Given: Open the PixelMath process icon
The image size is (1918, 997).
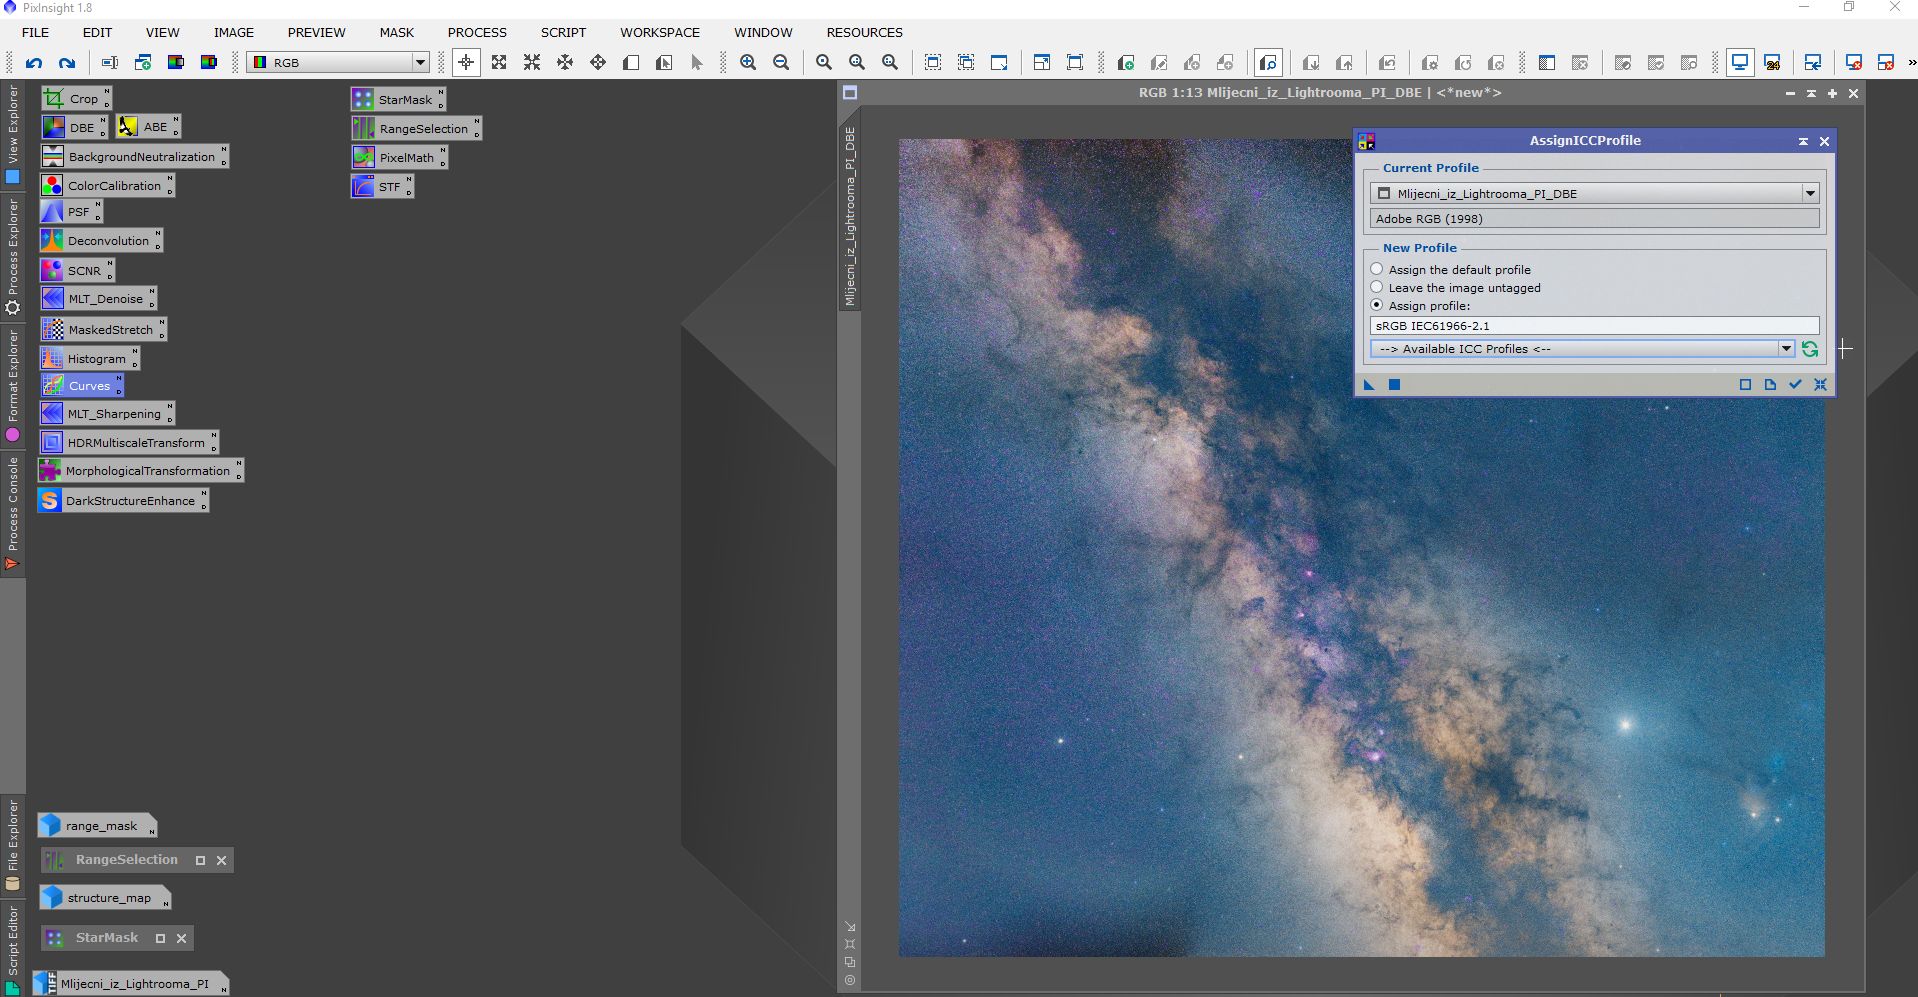Looking at the screenshot, I should tap(398, 158).
